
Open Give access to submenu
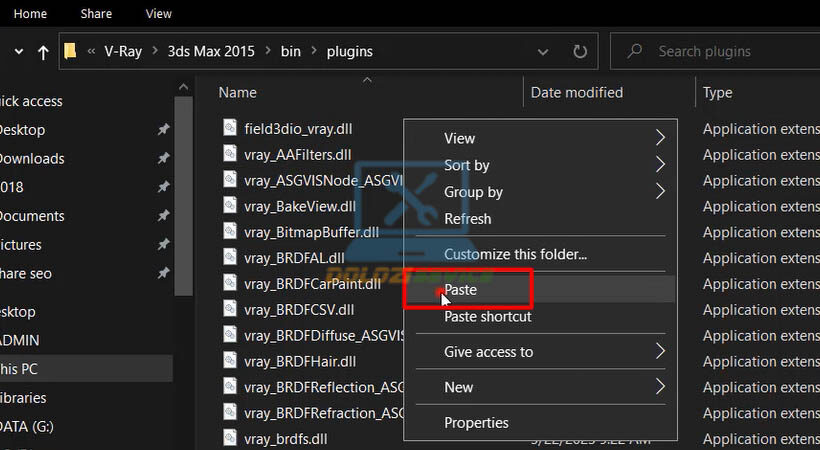click(x=540, y=352)
